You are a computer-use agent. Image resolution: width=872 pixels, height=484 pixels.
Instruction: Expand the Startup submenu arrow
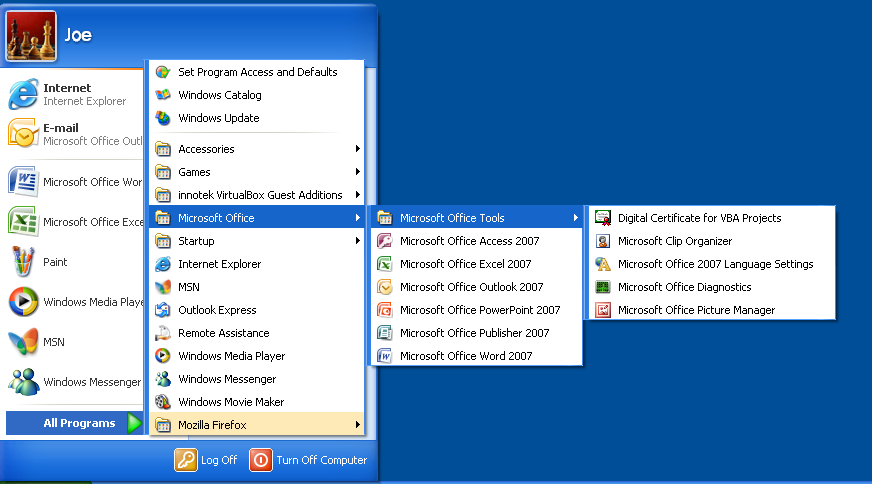358,241
